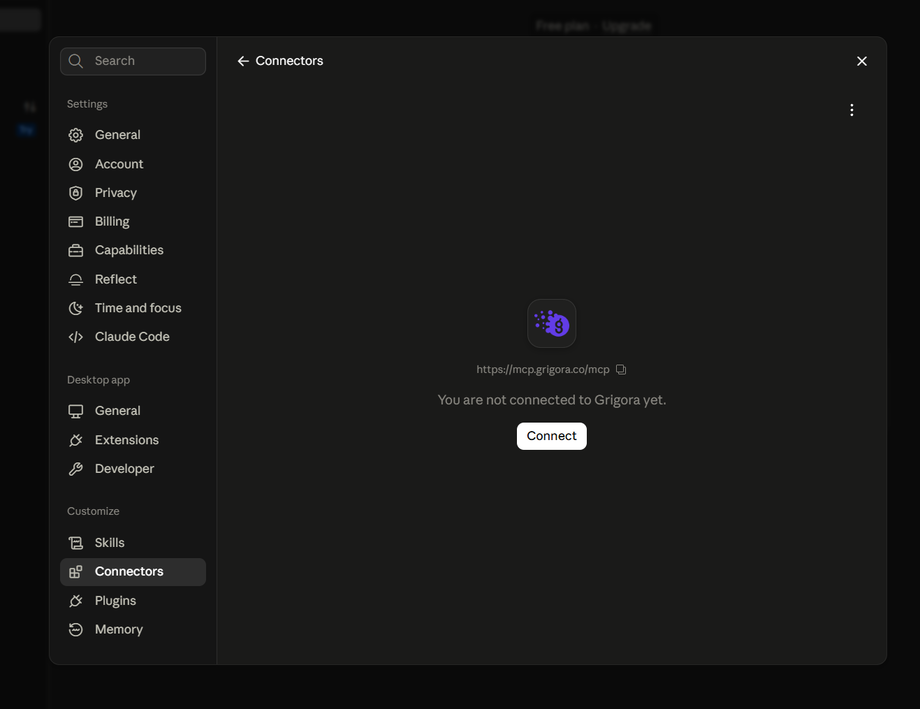The image size is (920, 709).
Task: Open General settings gear icon
Action: pyautogui.click(x=76, y=135)
